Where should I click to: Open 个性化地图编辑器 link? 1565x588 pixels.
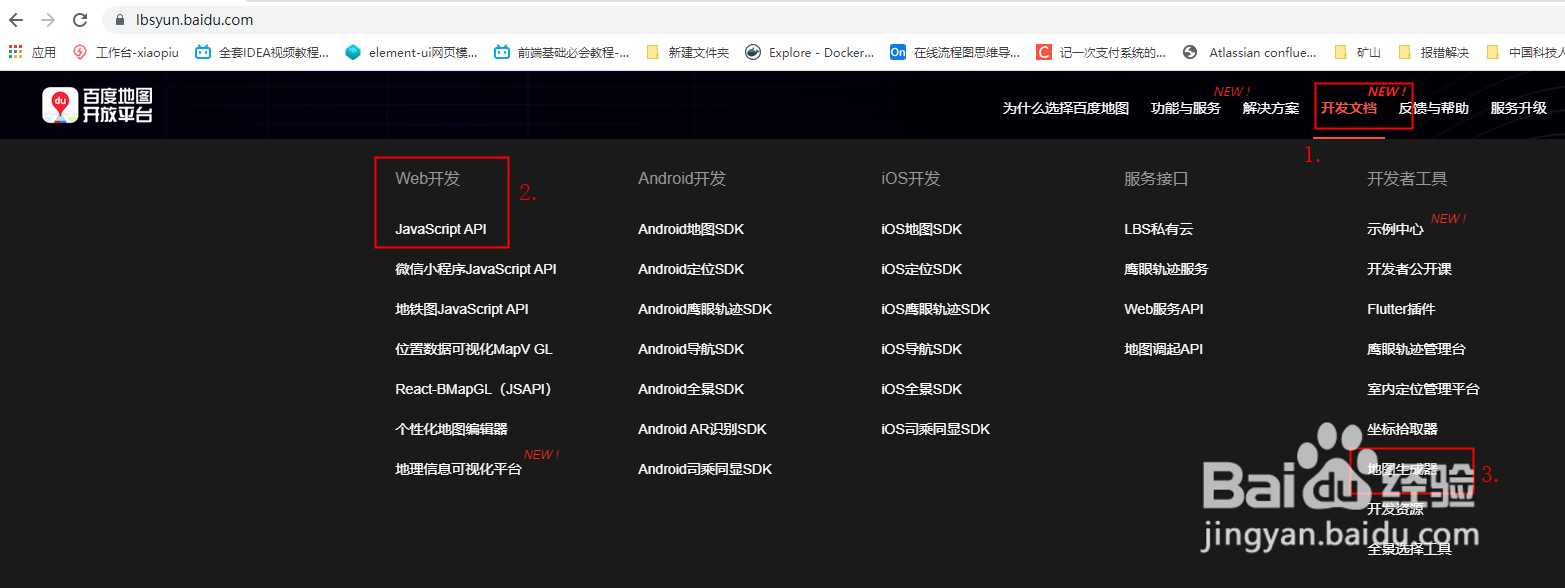[451, 429]
